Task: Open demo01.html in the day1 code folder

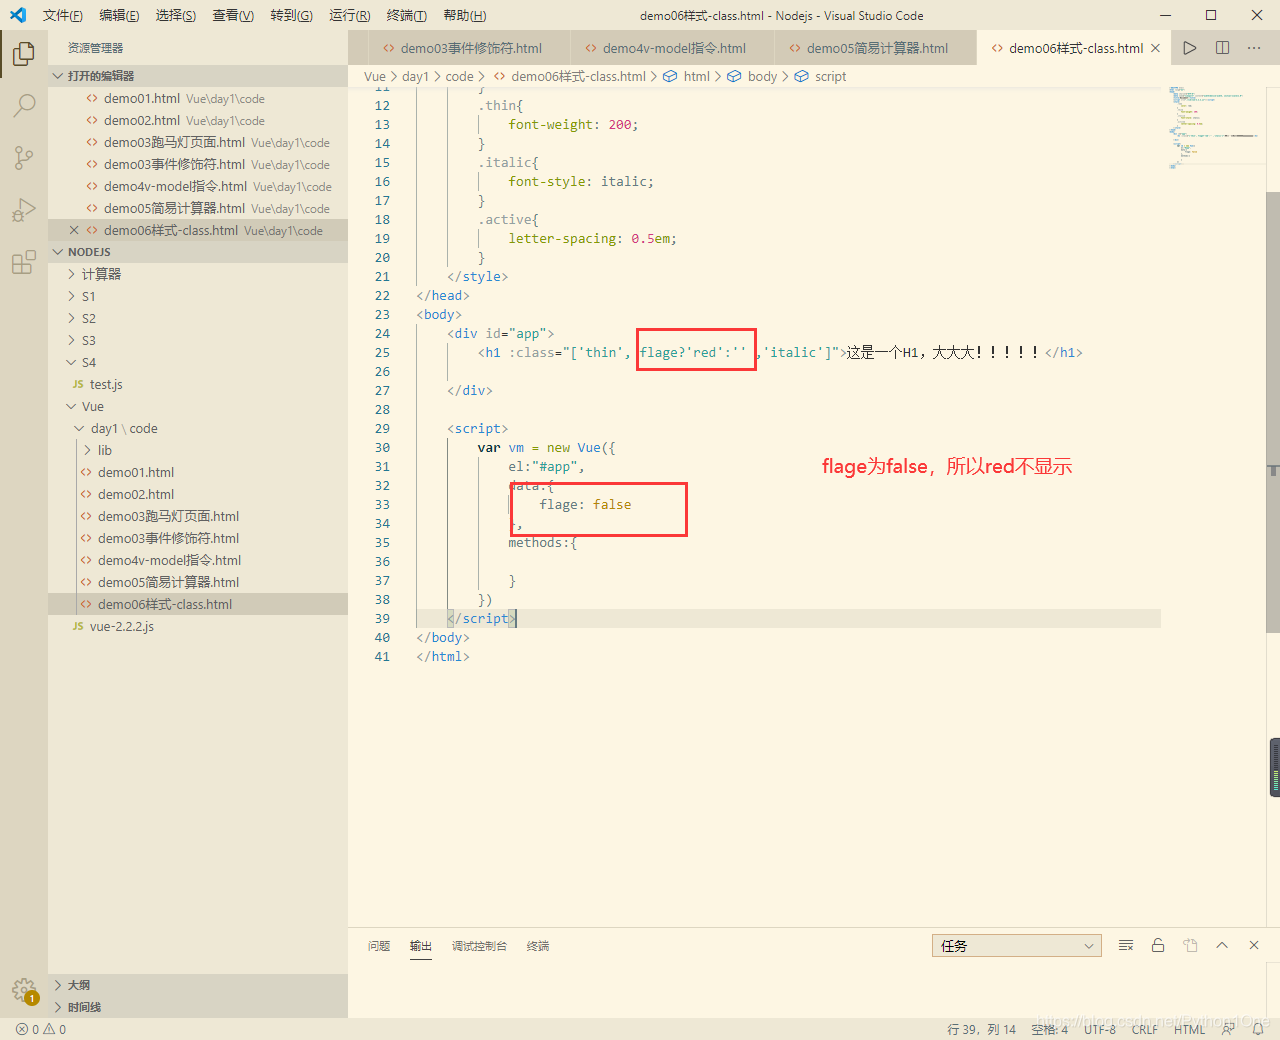Action: pyautogui.click(x=198, y=472)
